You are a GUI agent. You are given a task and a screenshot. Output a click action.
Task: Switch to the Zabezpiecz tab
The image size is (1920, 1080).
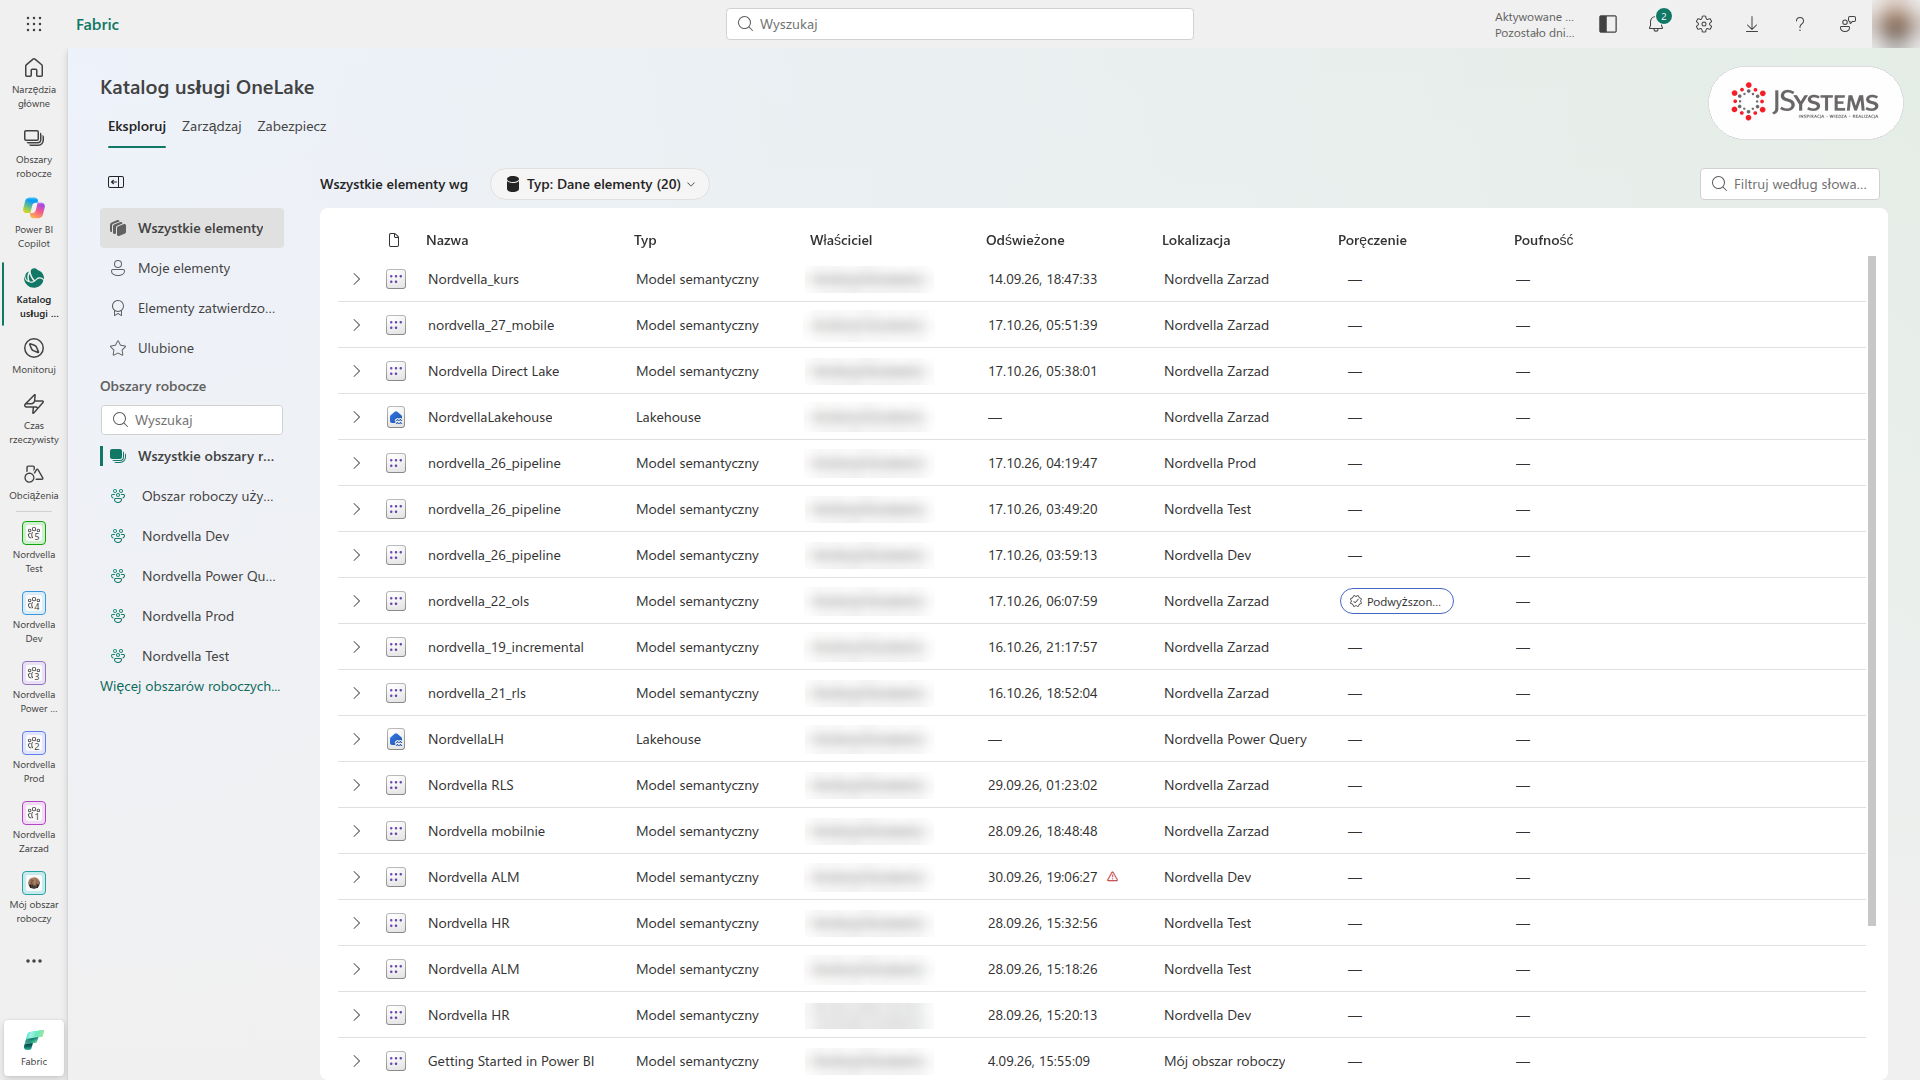[x=292, y=126]
